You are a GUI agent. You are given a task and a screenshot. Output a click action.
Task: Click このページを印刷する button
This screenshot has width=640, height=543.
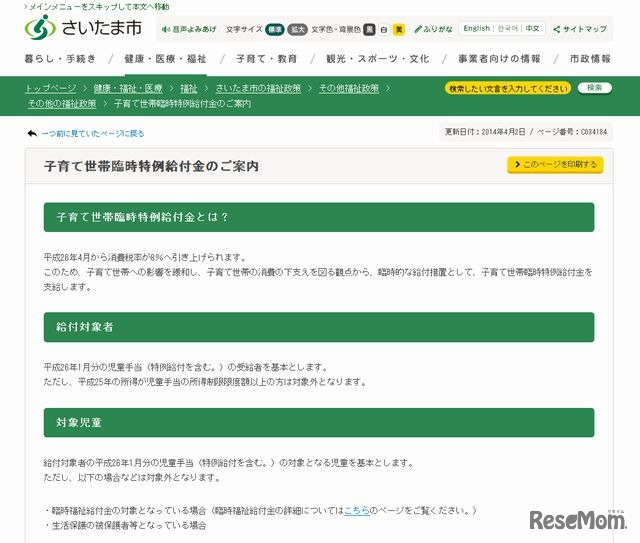555,165
